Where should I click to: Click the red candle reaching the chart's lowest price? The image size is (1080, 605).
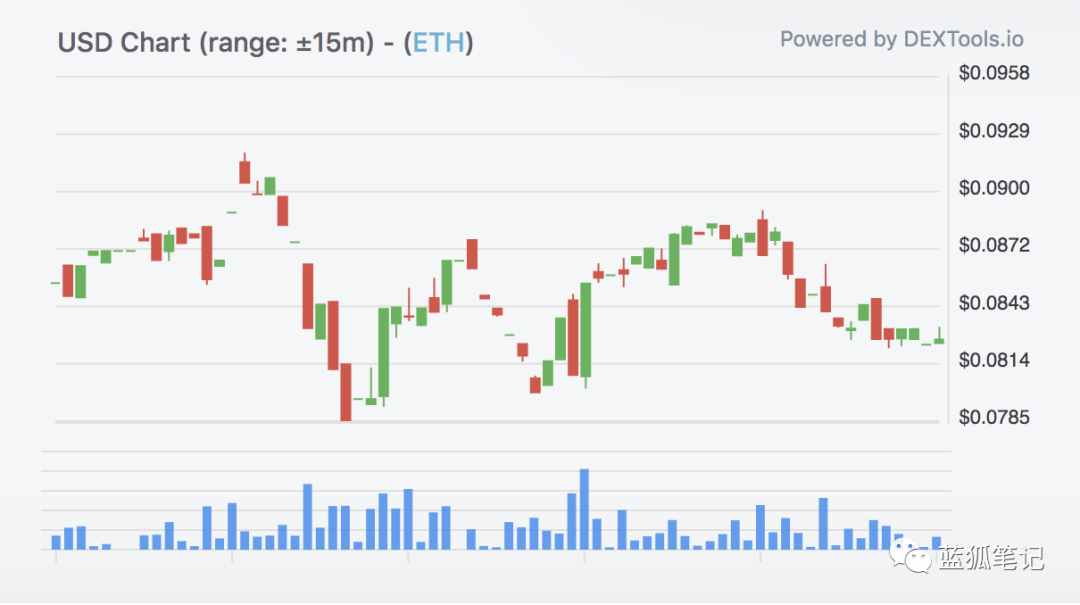(x=346, y=391)
